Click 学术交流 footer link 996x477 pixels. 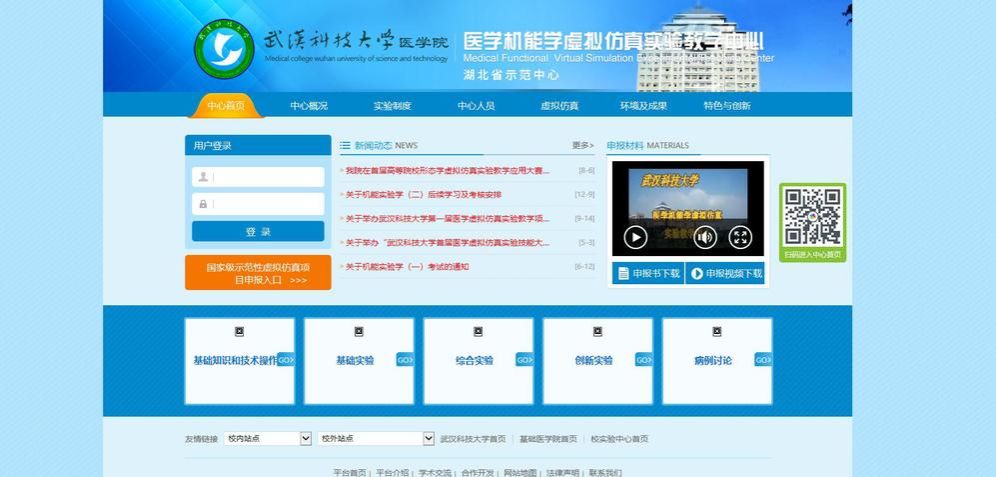tap(435, 473)
